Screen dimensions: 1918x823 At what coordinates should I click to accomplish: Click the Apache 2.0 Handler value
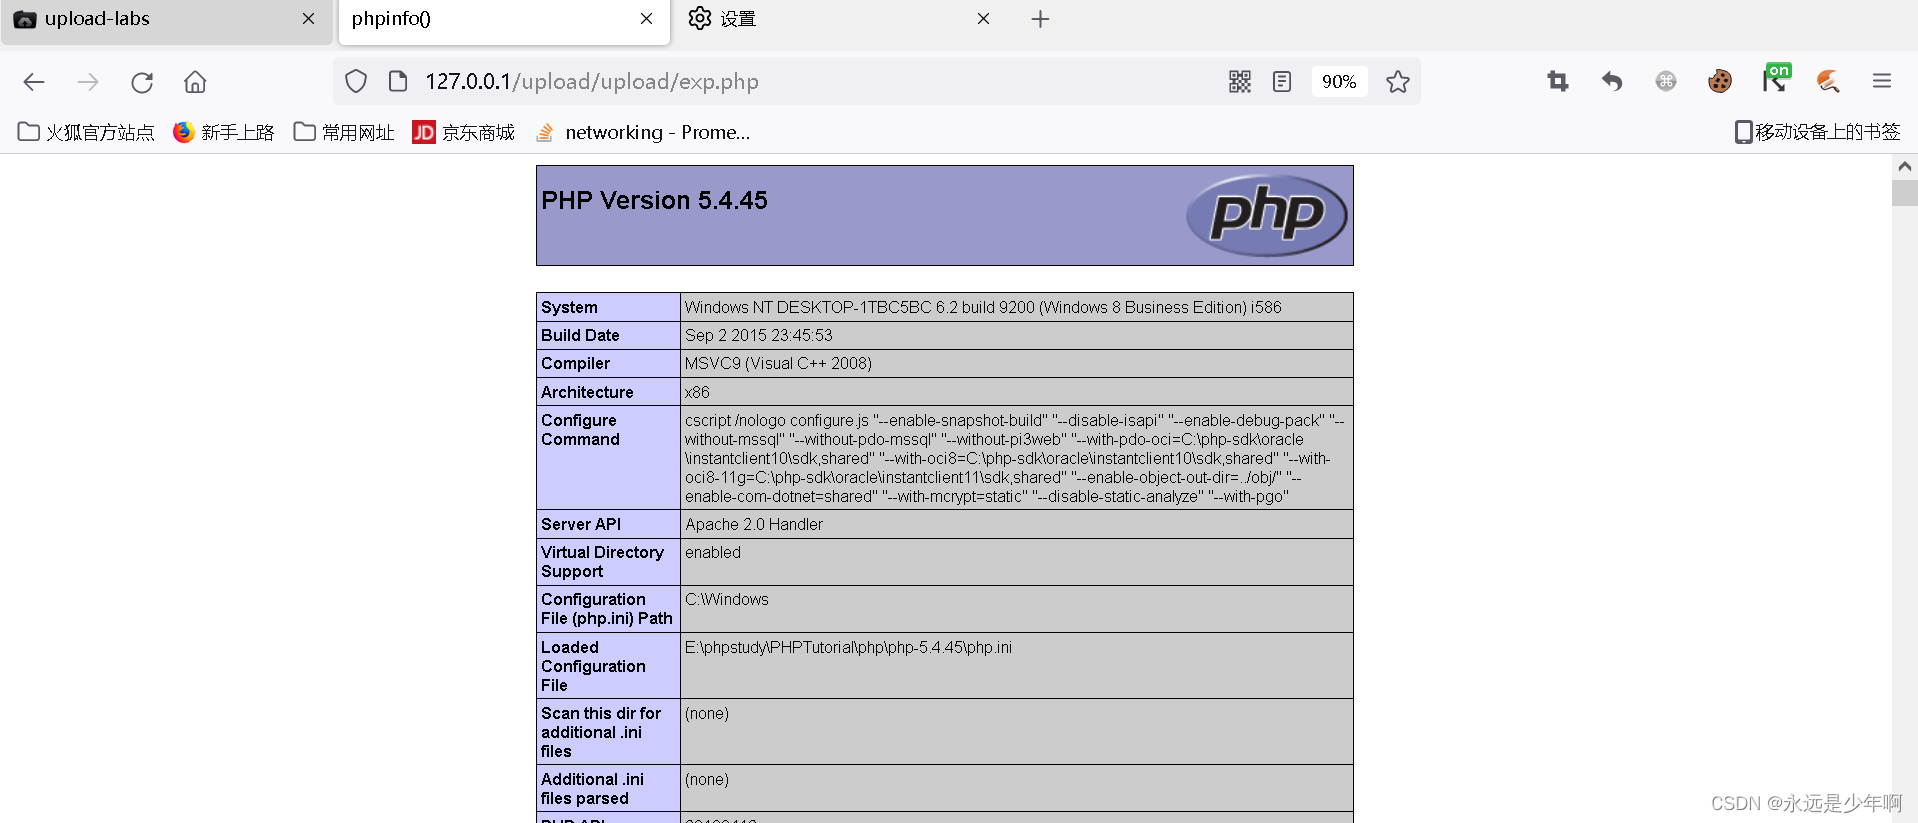coord(754,524)
